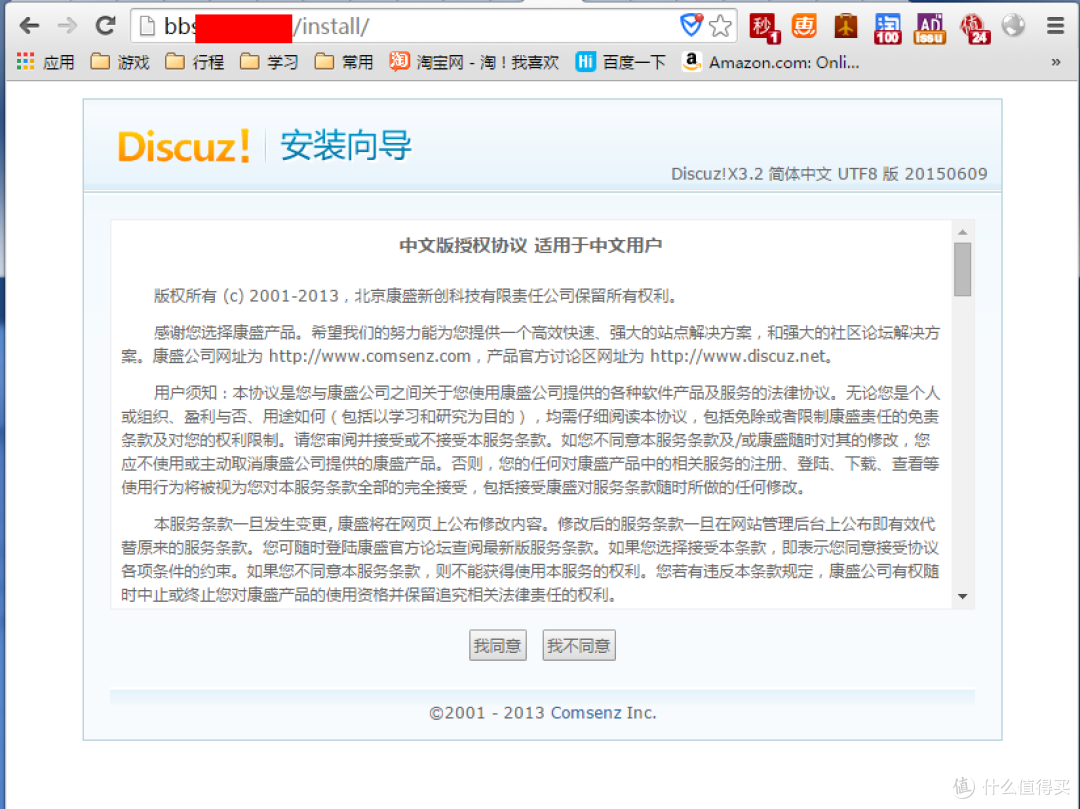Click the blue shield icon in address bar
Screen dimensions: 1080x809
click(691, 25)
